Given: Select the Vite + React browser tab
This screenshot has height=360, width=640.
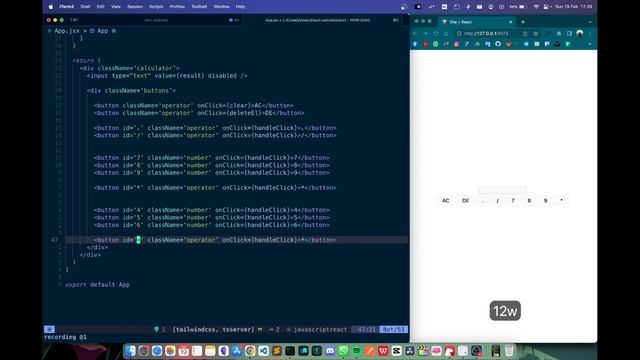Looking at the screenshot, I should pos(476,22).
